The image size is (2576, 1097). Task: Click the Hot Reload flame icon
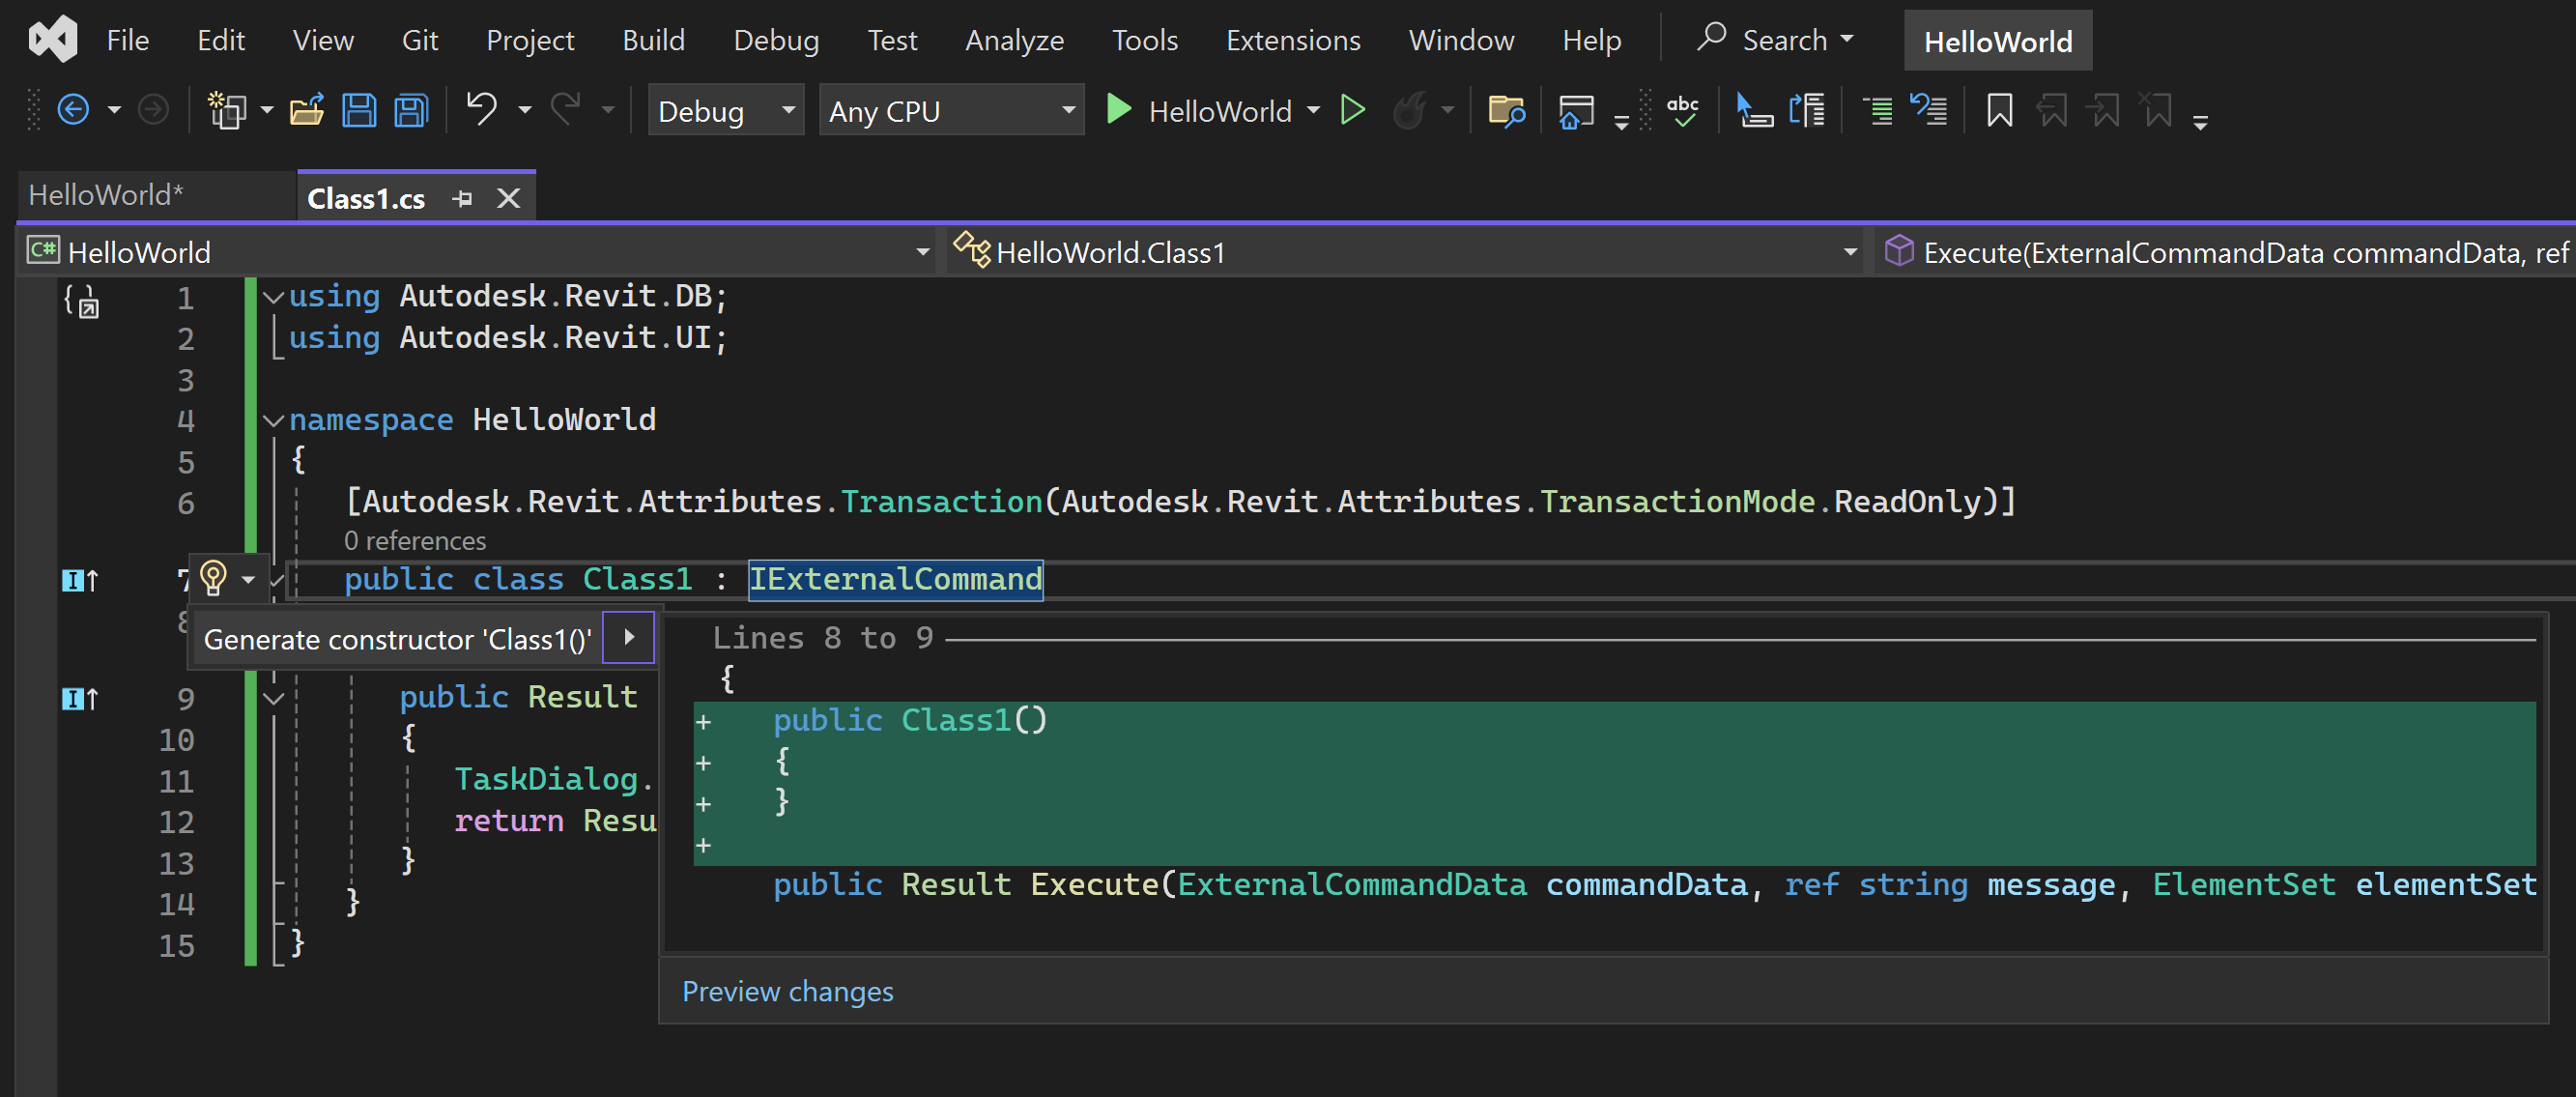[1410, 110]
